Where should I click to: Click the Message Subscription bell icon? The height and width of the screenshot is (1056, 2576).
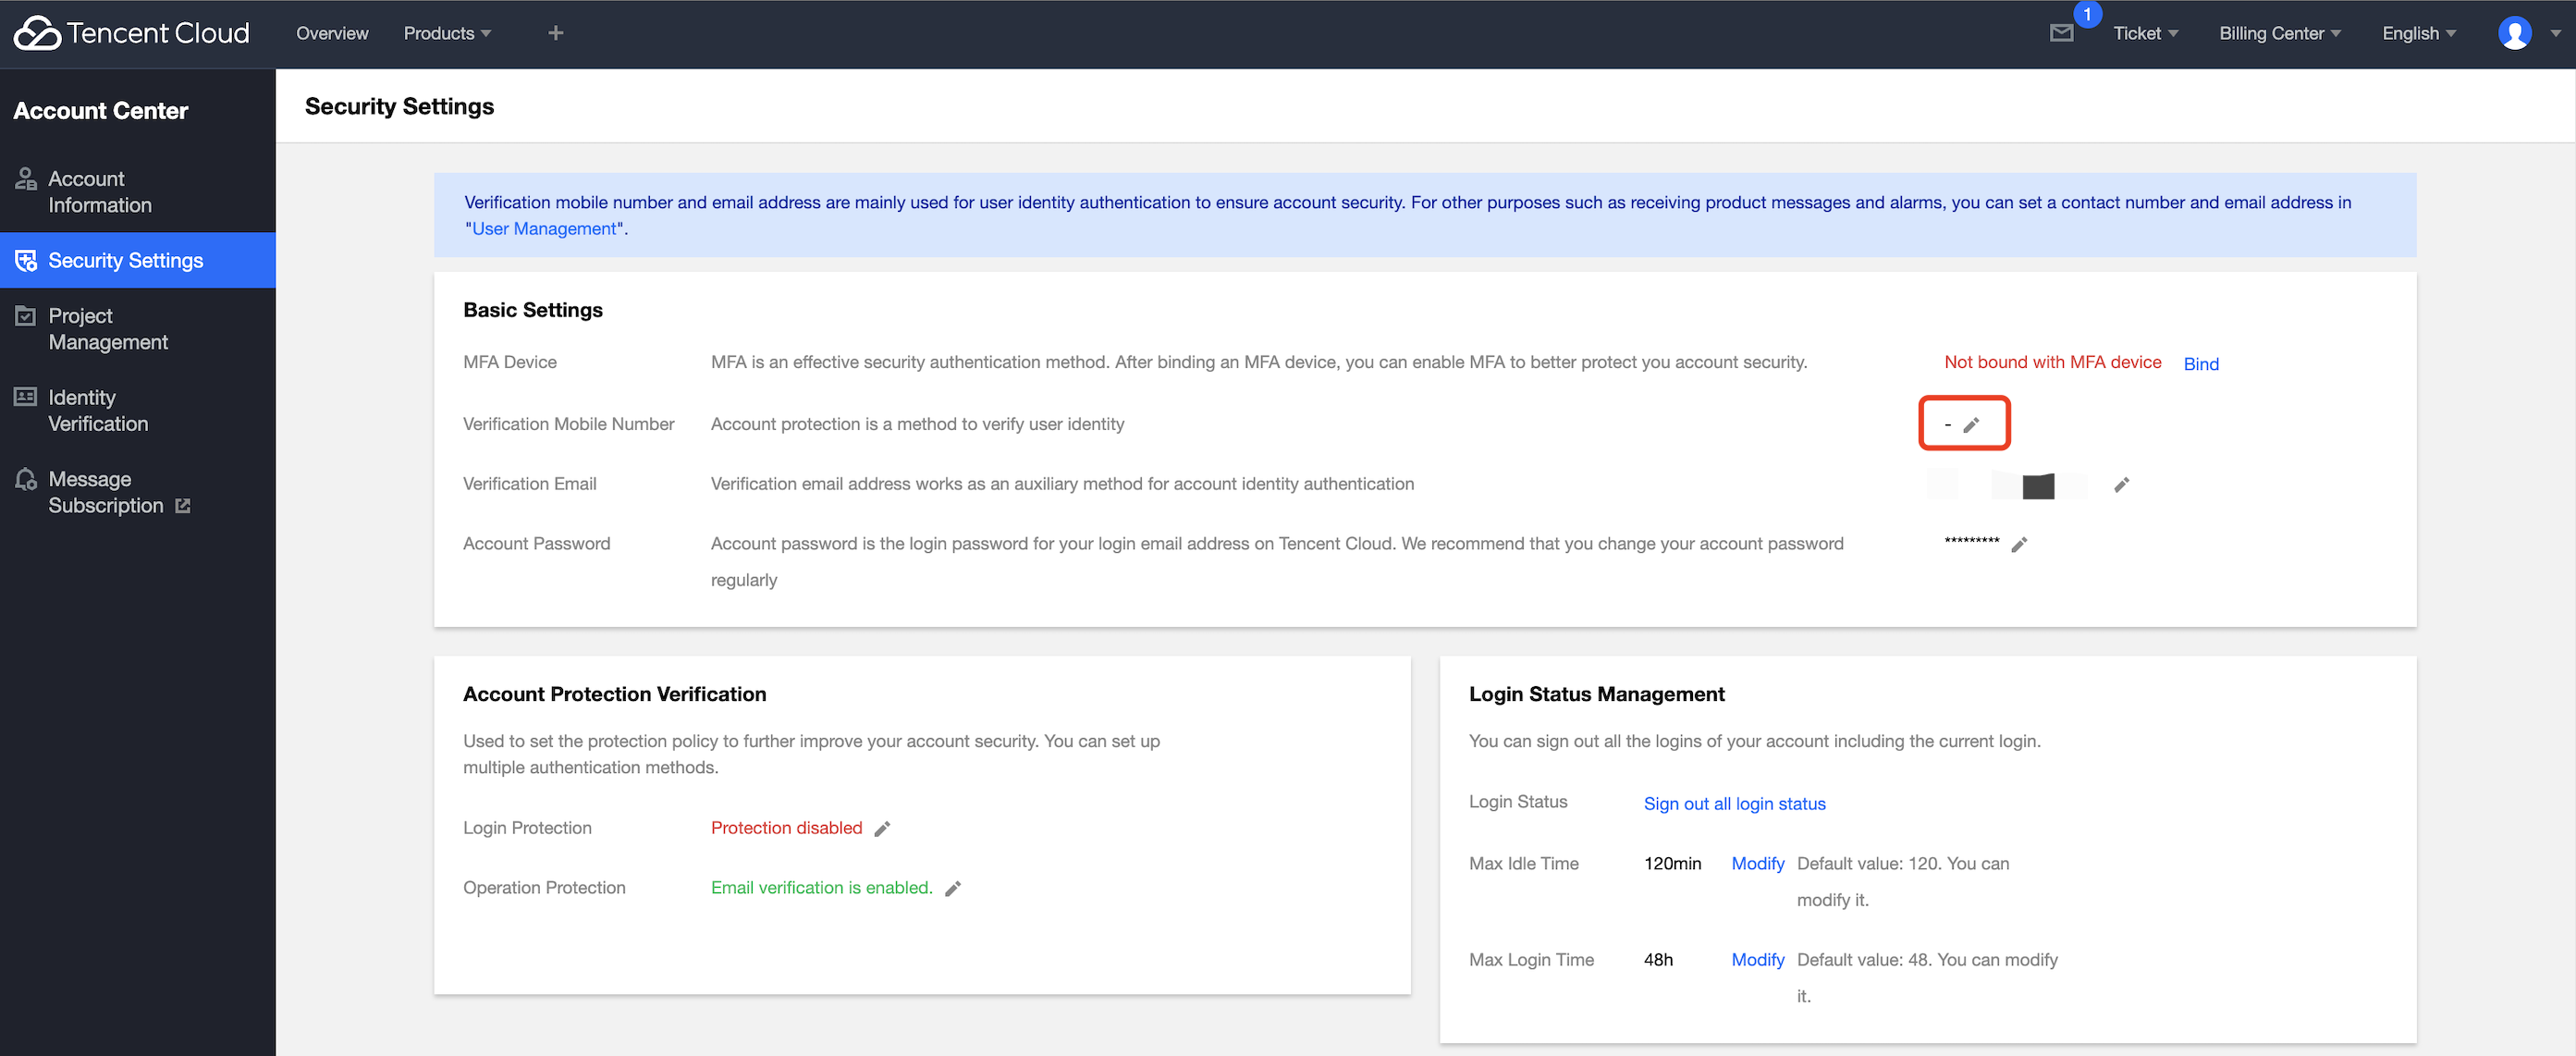pos(26,480)
